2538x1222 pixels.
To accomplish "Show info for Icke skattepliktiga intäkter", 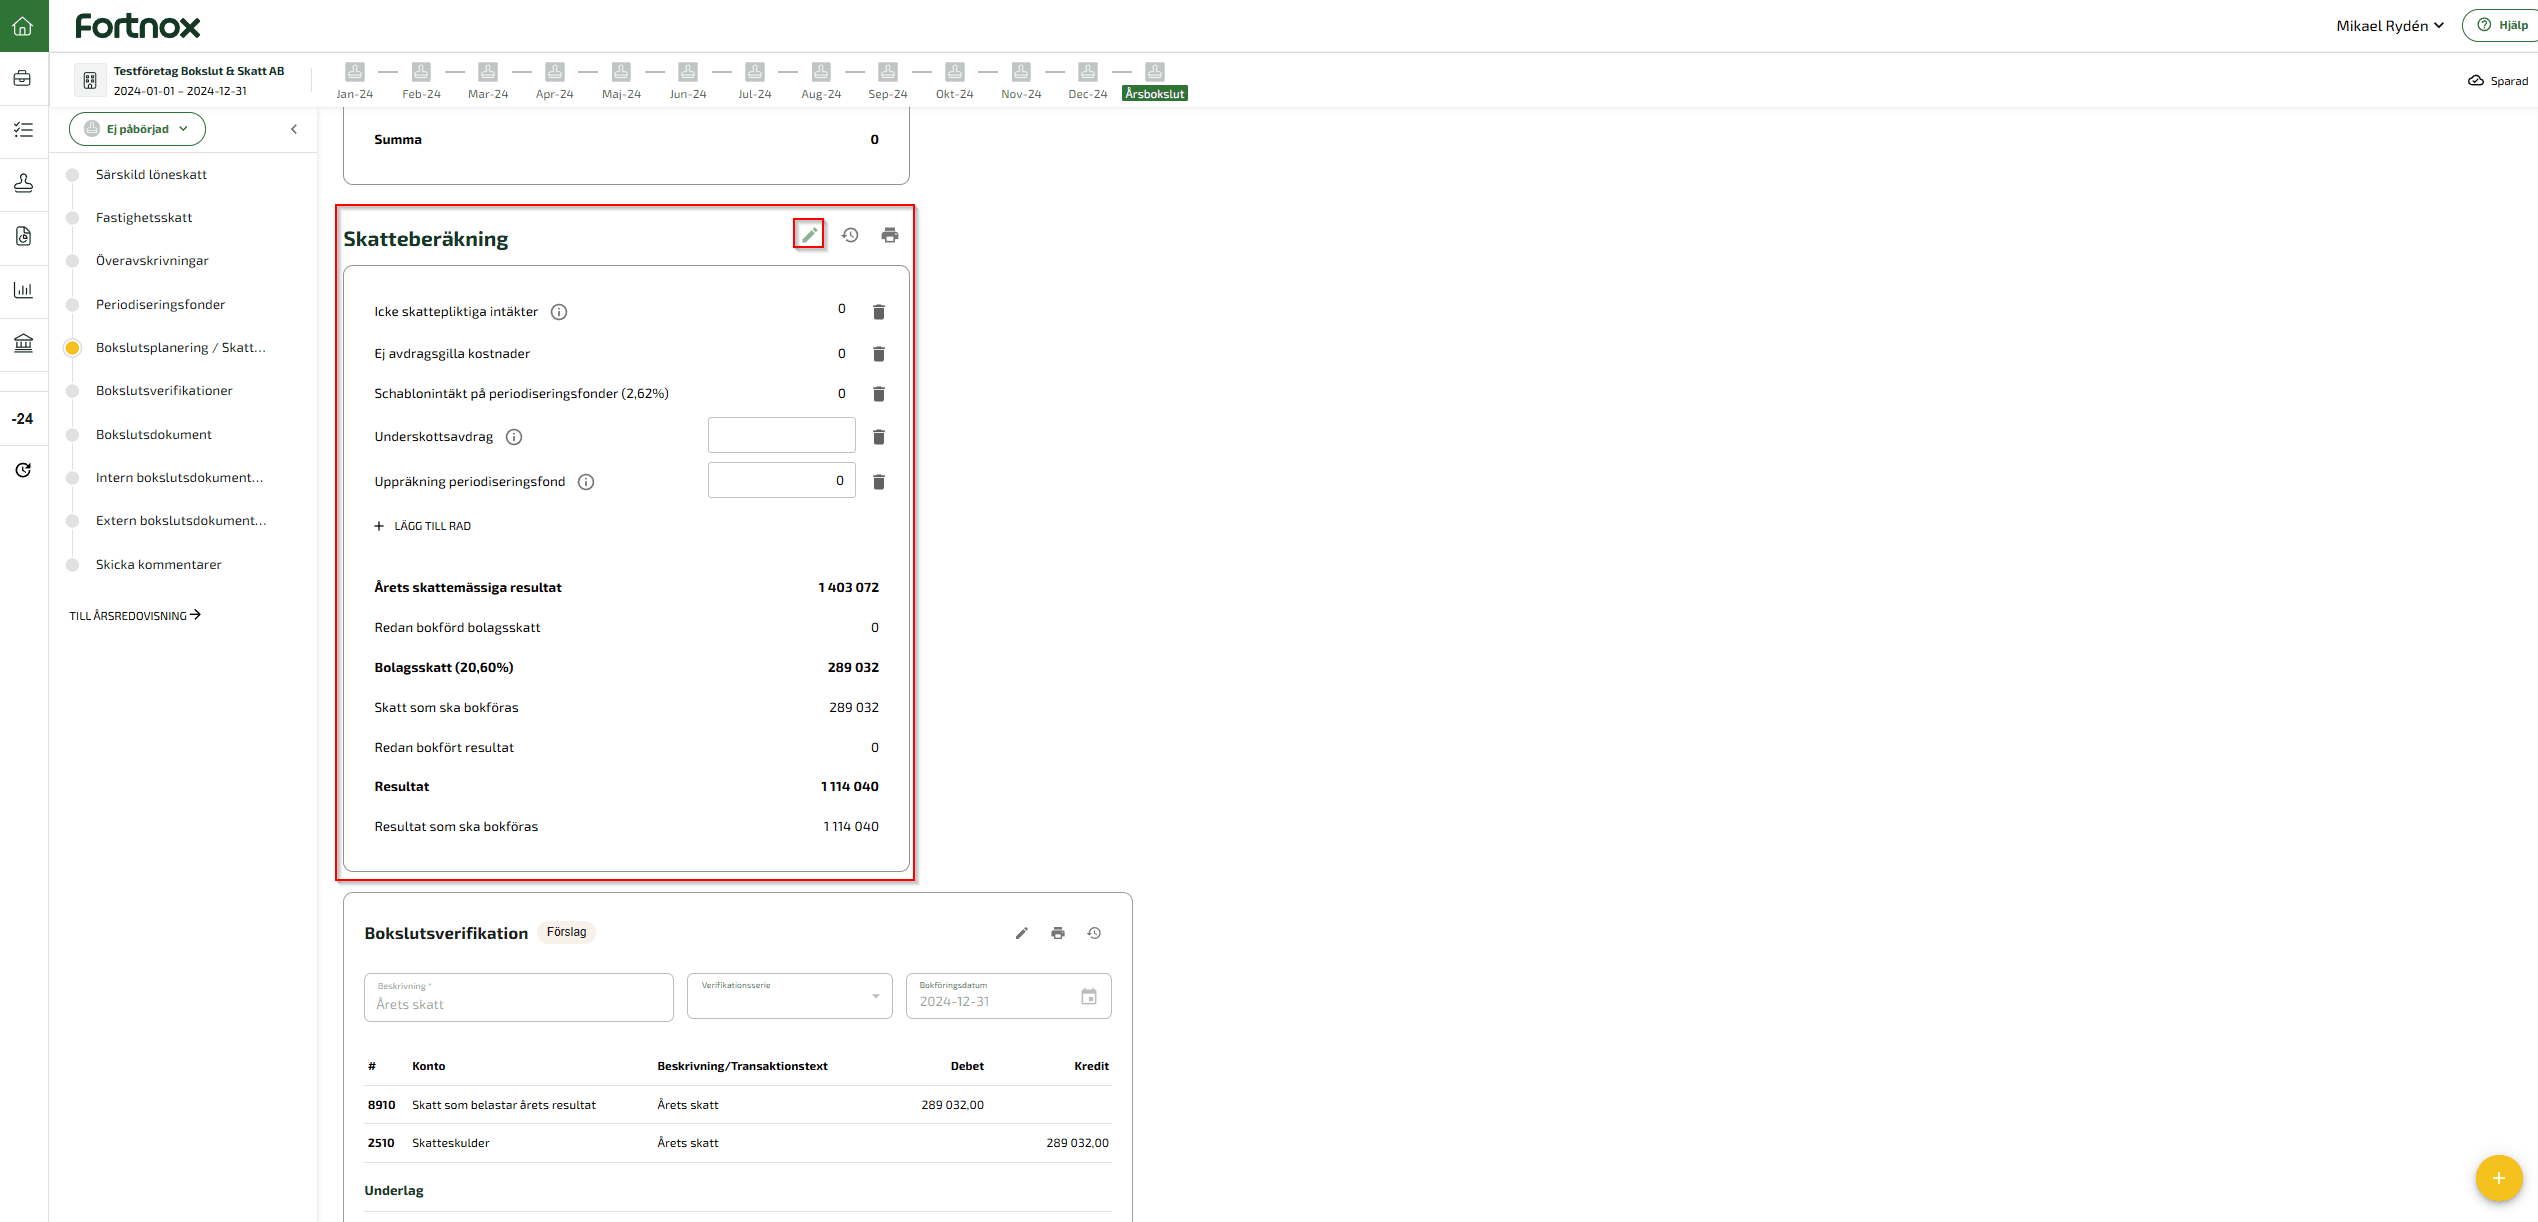I will tap(560, 312).
